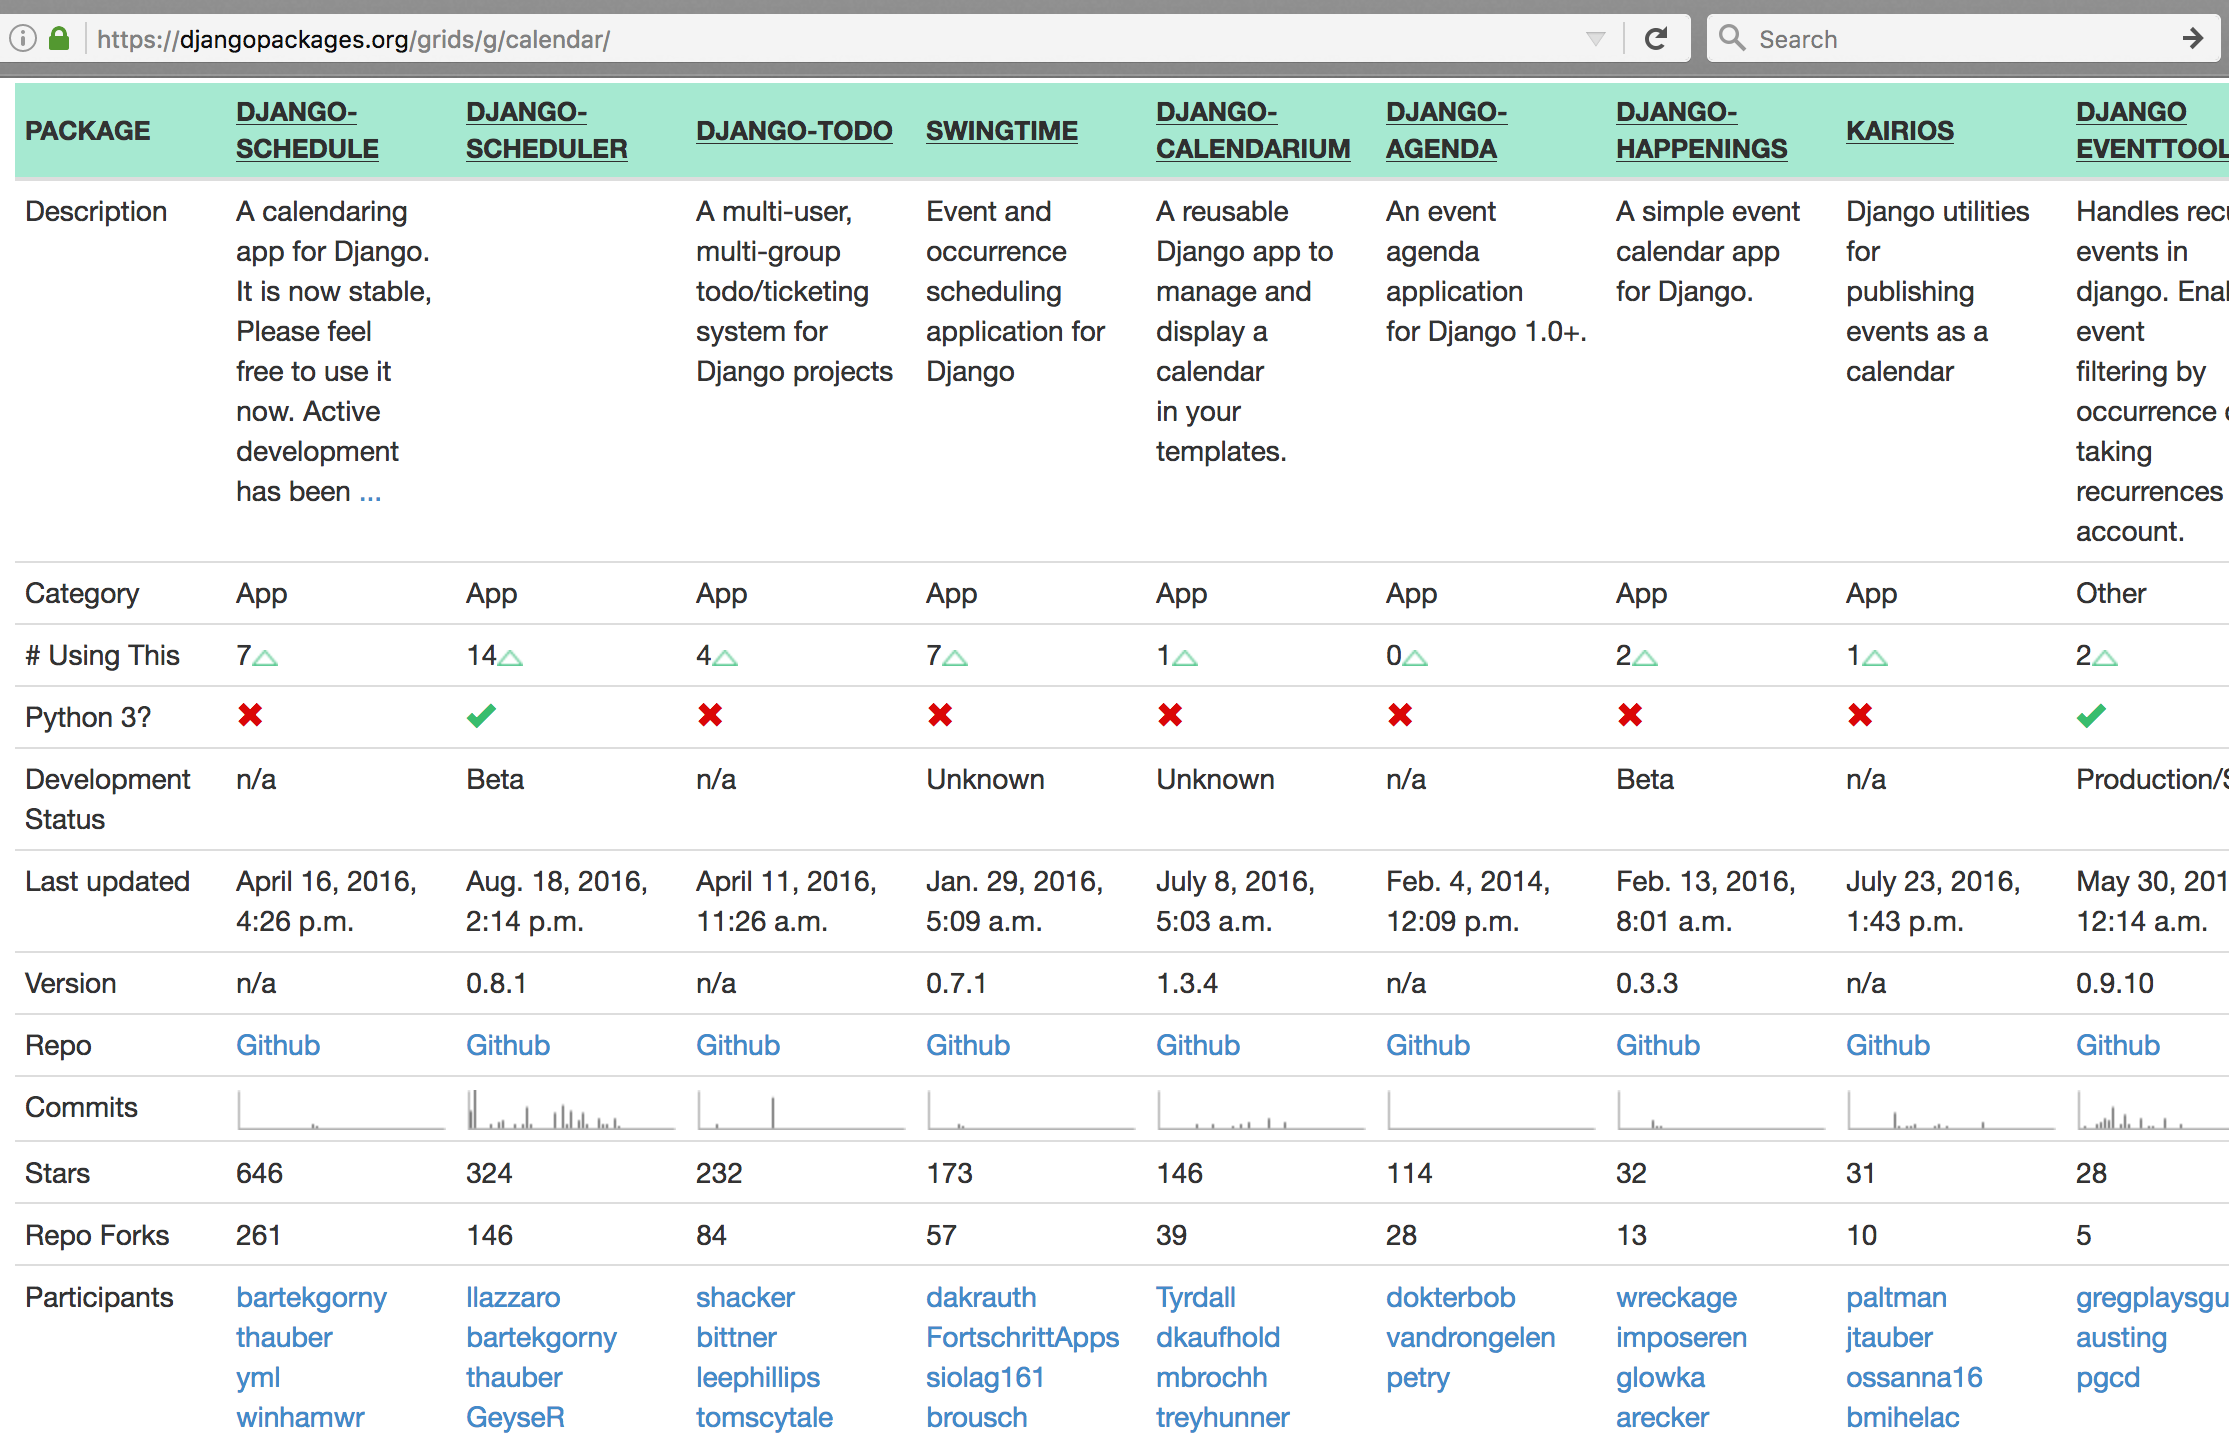Open the DJANGO-CALENDARIUM package link

(x=1253, y=130)
